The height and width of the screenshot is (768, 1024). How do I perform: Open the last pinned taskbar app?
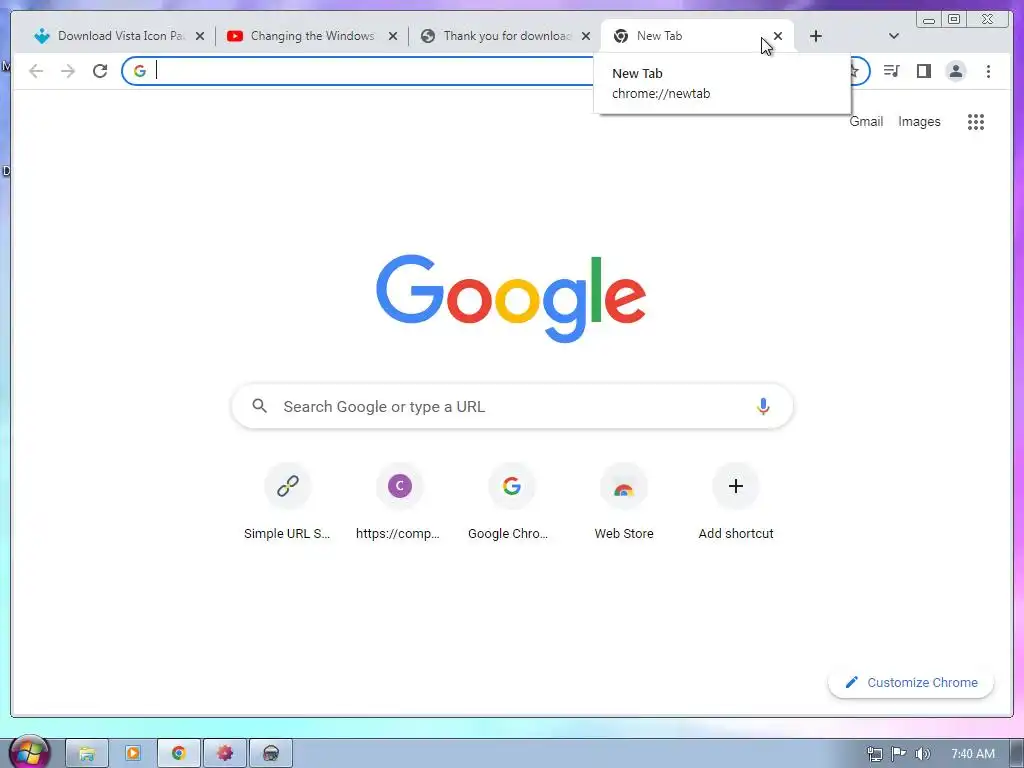point(270,754)
